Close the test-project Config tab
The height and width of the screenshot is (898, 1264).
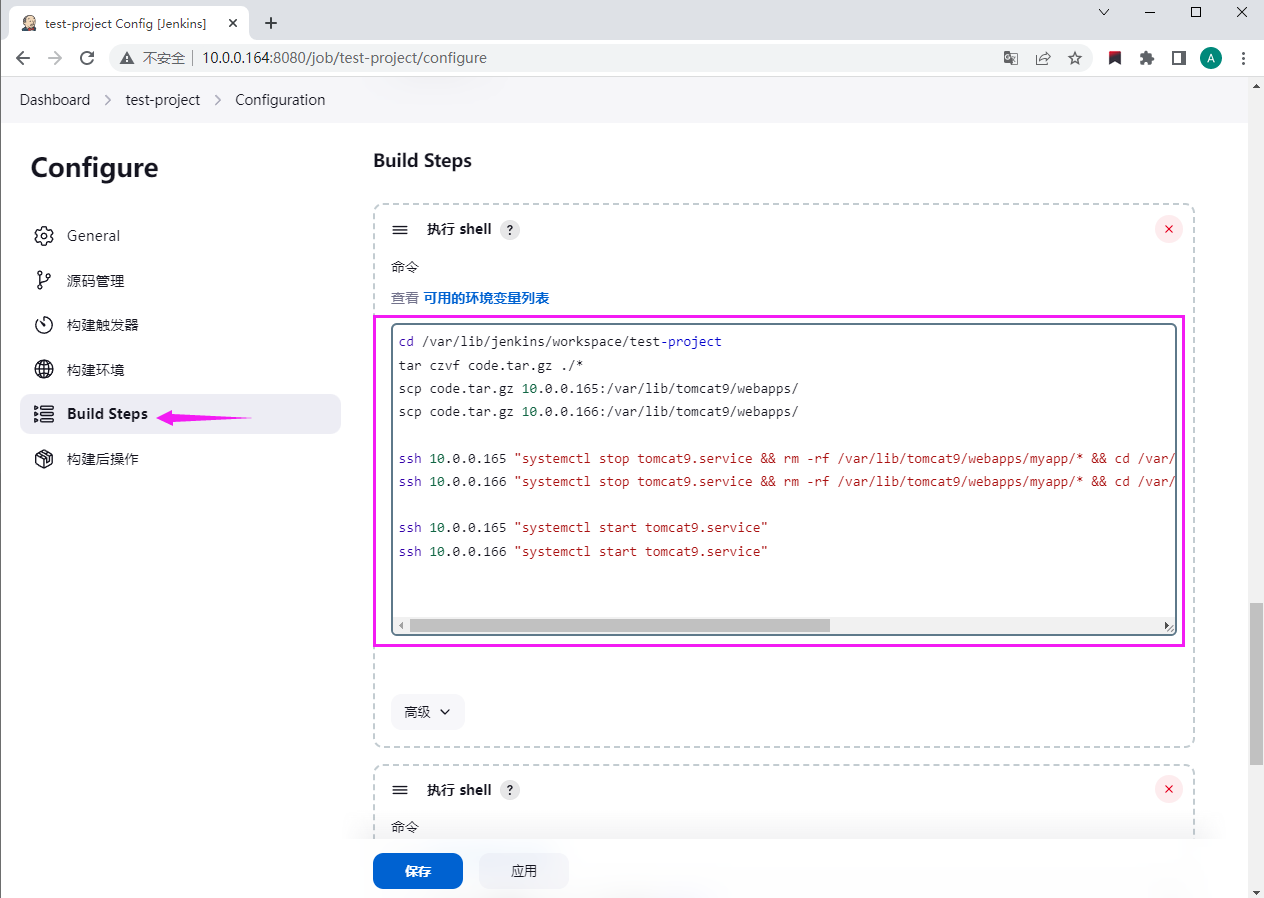(231, 23)
